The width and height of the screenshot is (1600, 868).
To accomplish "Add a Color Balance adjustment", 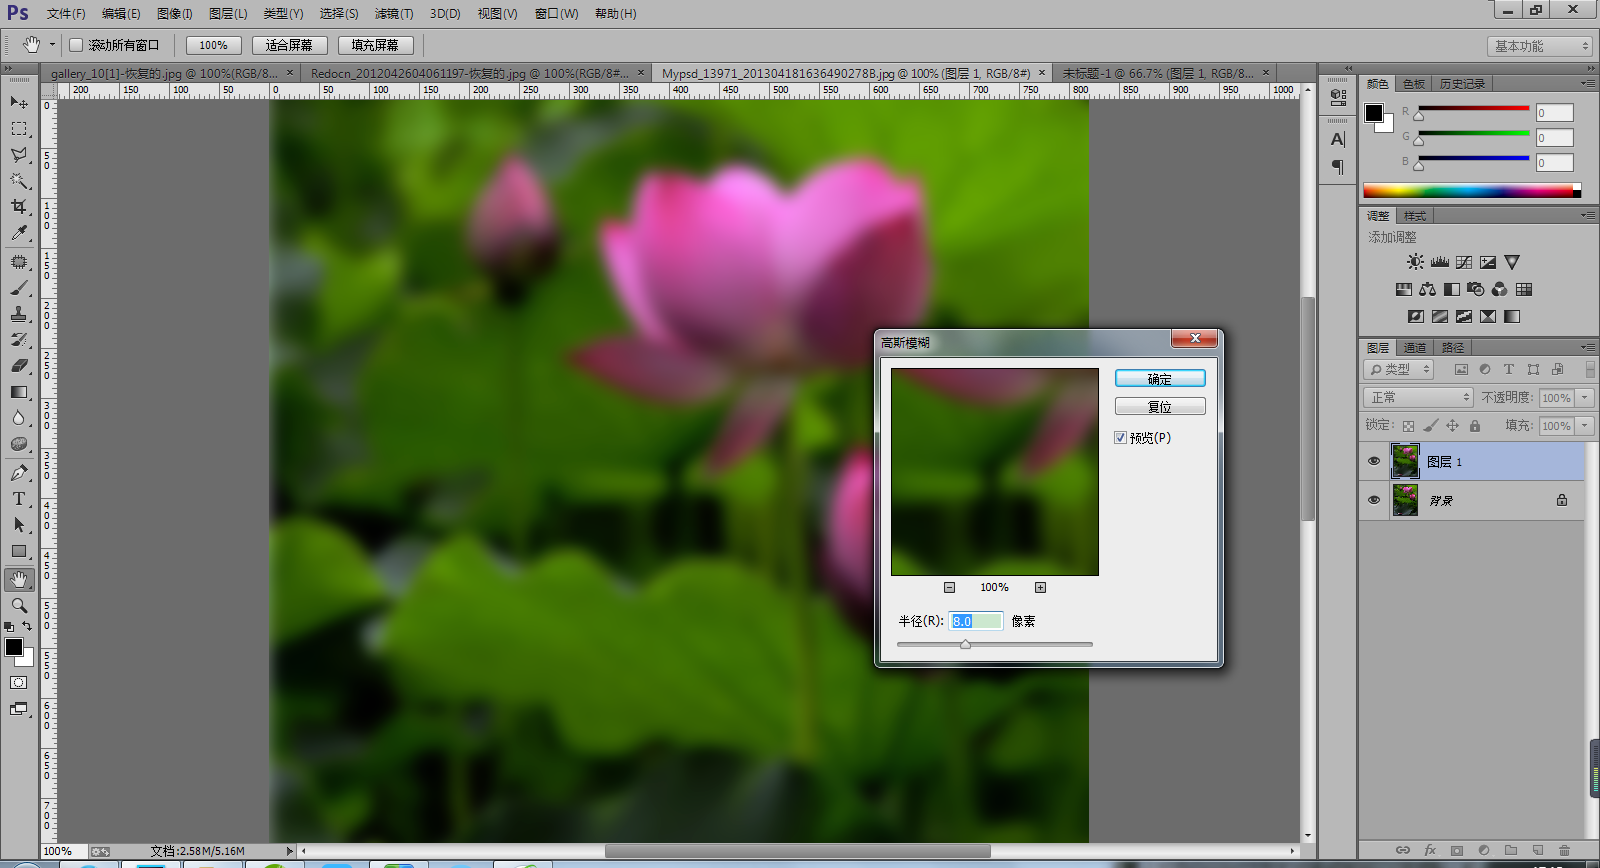I will pyautogui.click(x=1427, y=289).
